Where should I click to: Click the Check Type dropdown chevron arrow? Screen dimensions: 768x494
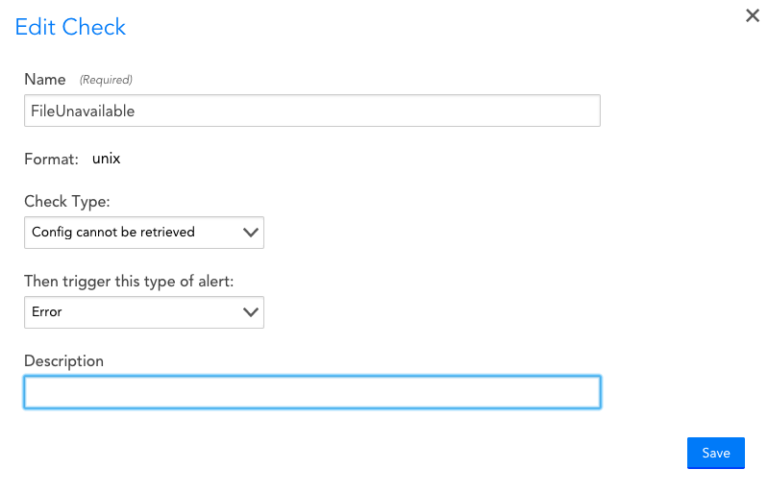(x=251, y=232)
